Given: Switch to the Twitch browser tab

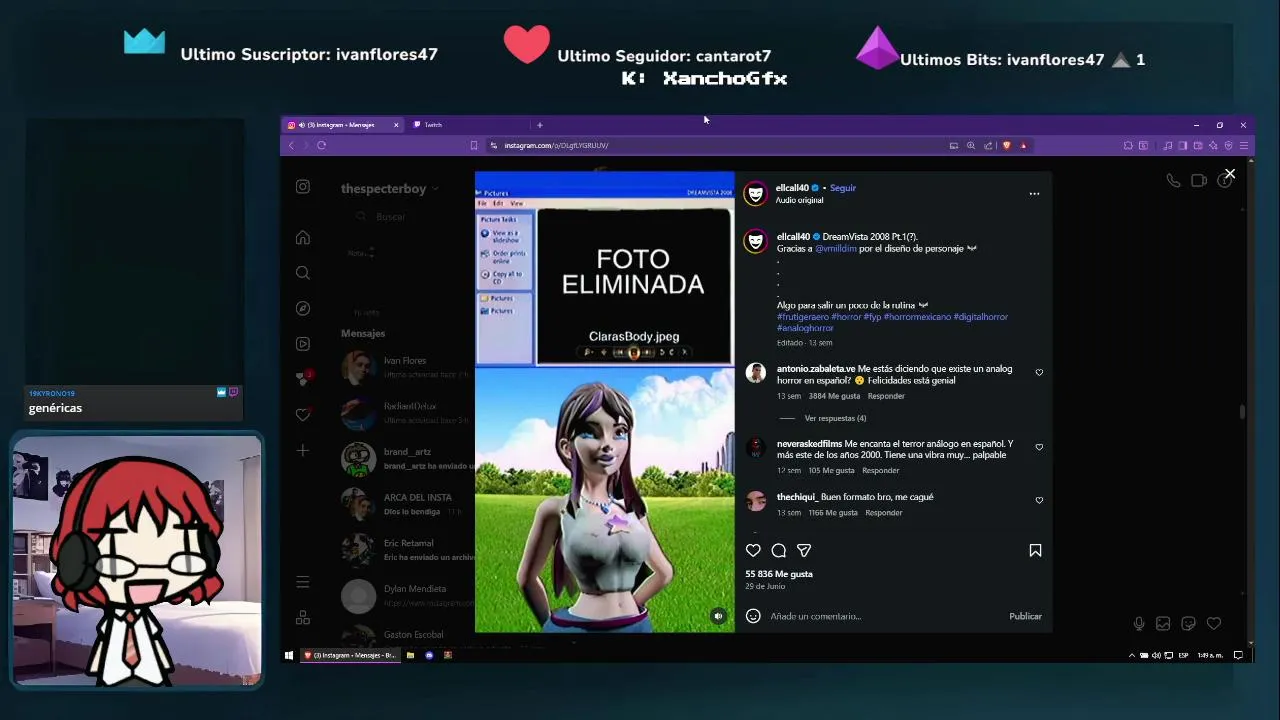Looking at the screenshot, I should [466, 125].
